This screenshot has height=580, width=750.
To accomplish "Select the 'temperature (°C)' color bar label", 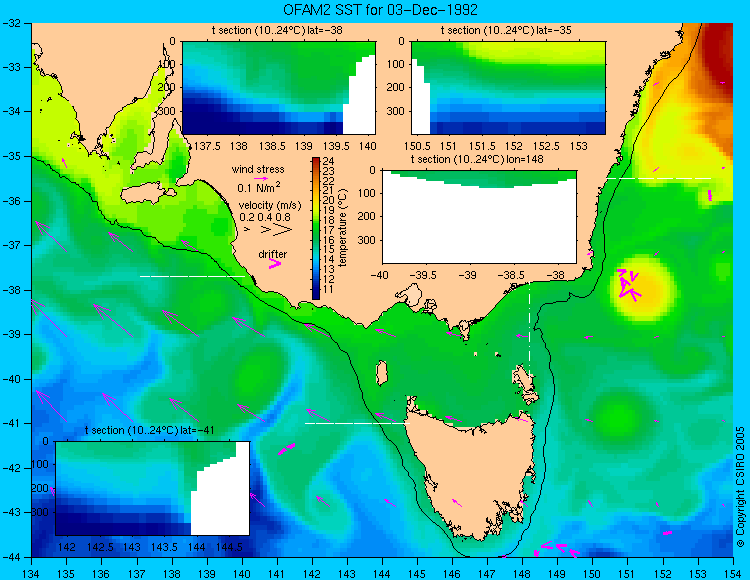I will pyautogui.click(x=342, y=228).
